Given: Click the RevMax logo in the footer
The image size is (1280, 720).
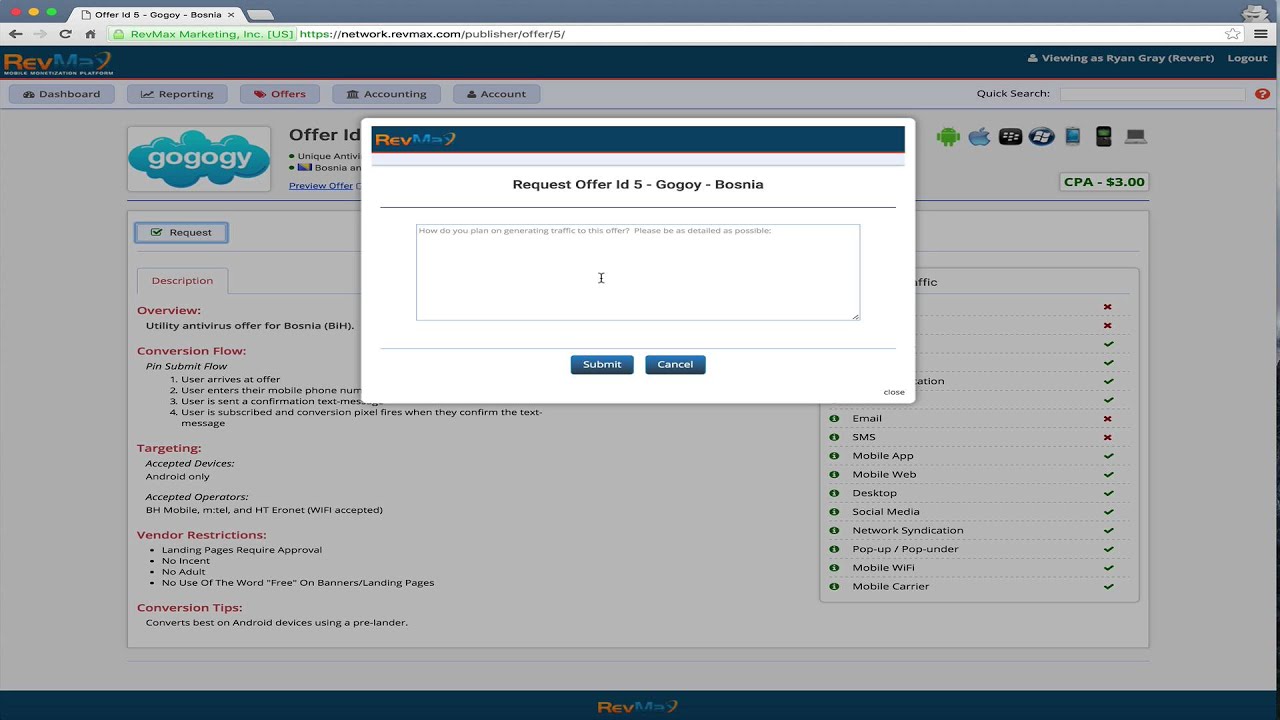Looking at the screenshot, I should 638,706.
